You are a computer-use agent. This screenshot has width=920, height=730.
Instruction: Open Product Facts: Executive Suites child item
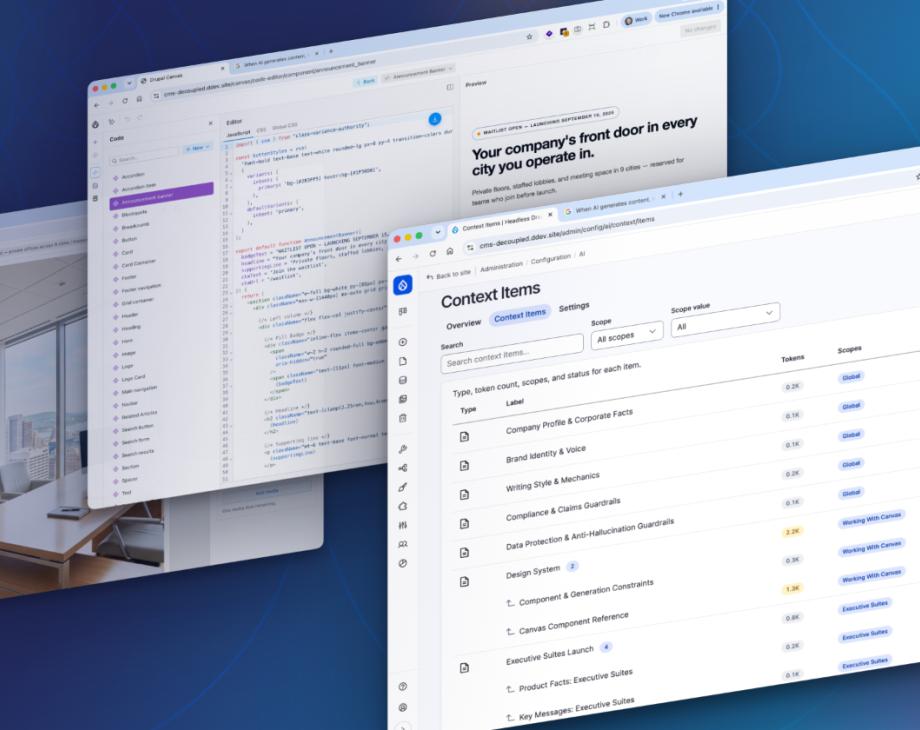point(576,680)
